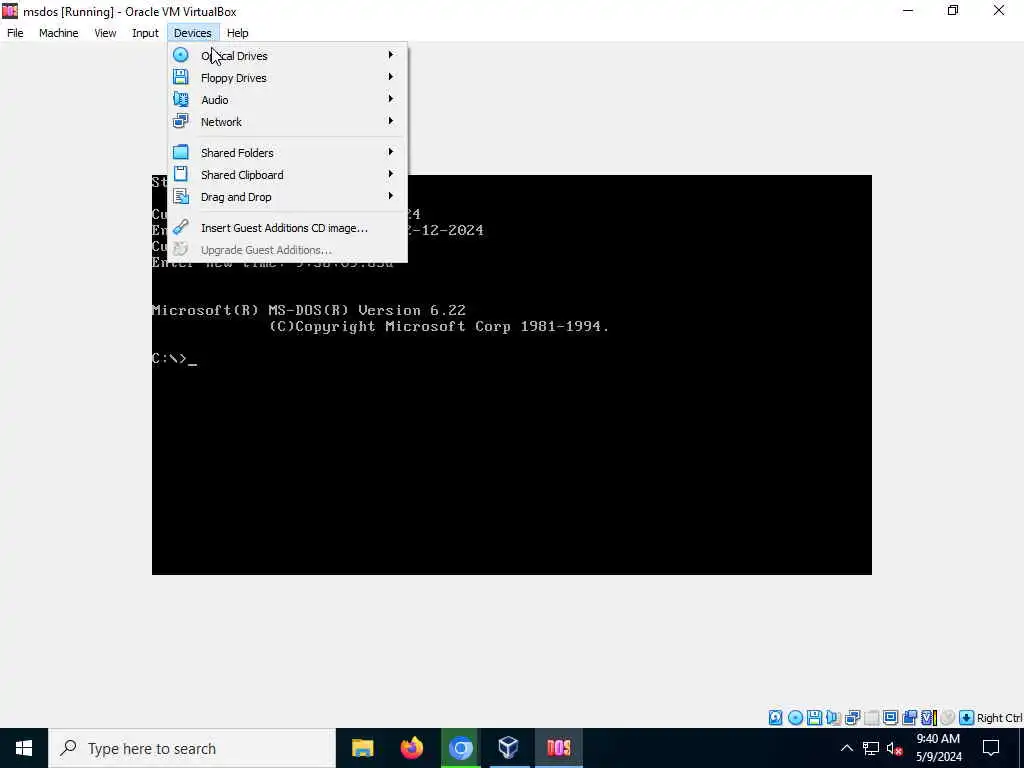Show hidden tray icons chevron

coord(846,748)
